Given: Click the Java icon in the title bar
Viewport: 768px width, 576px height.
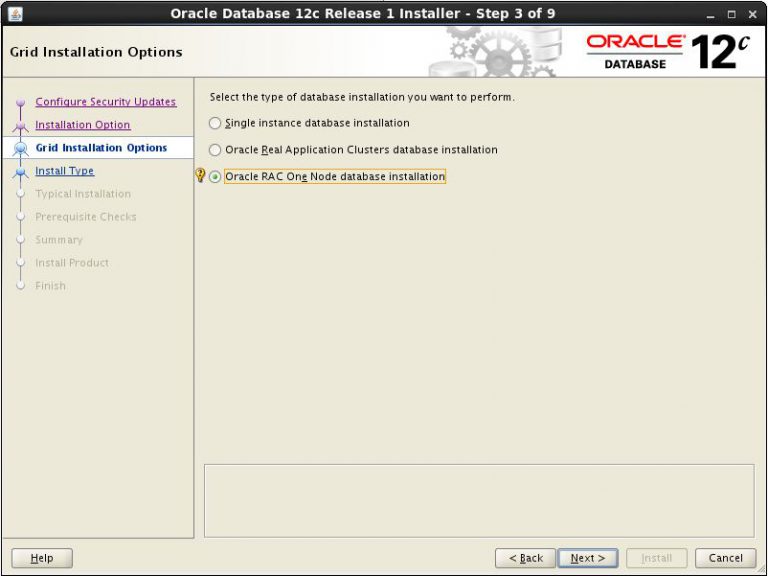Looking at the screenshot, I should [15, 14].
